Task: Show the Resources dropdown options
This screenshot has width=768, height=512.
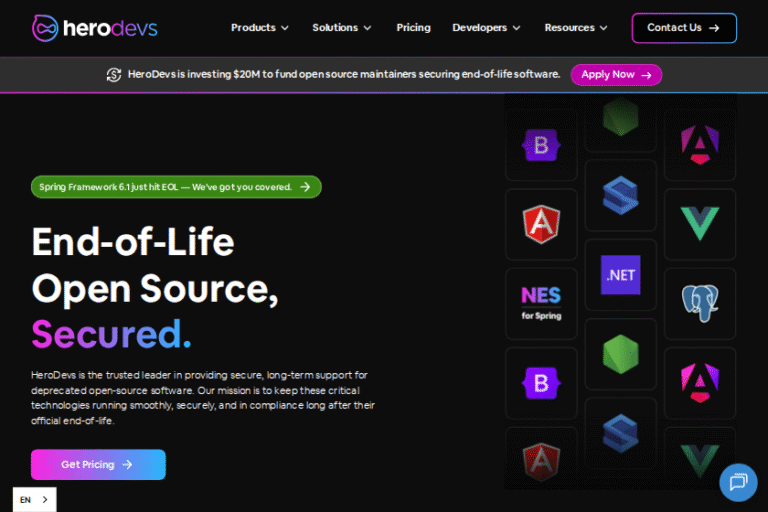Action: 576,28
